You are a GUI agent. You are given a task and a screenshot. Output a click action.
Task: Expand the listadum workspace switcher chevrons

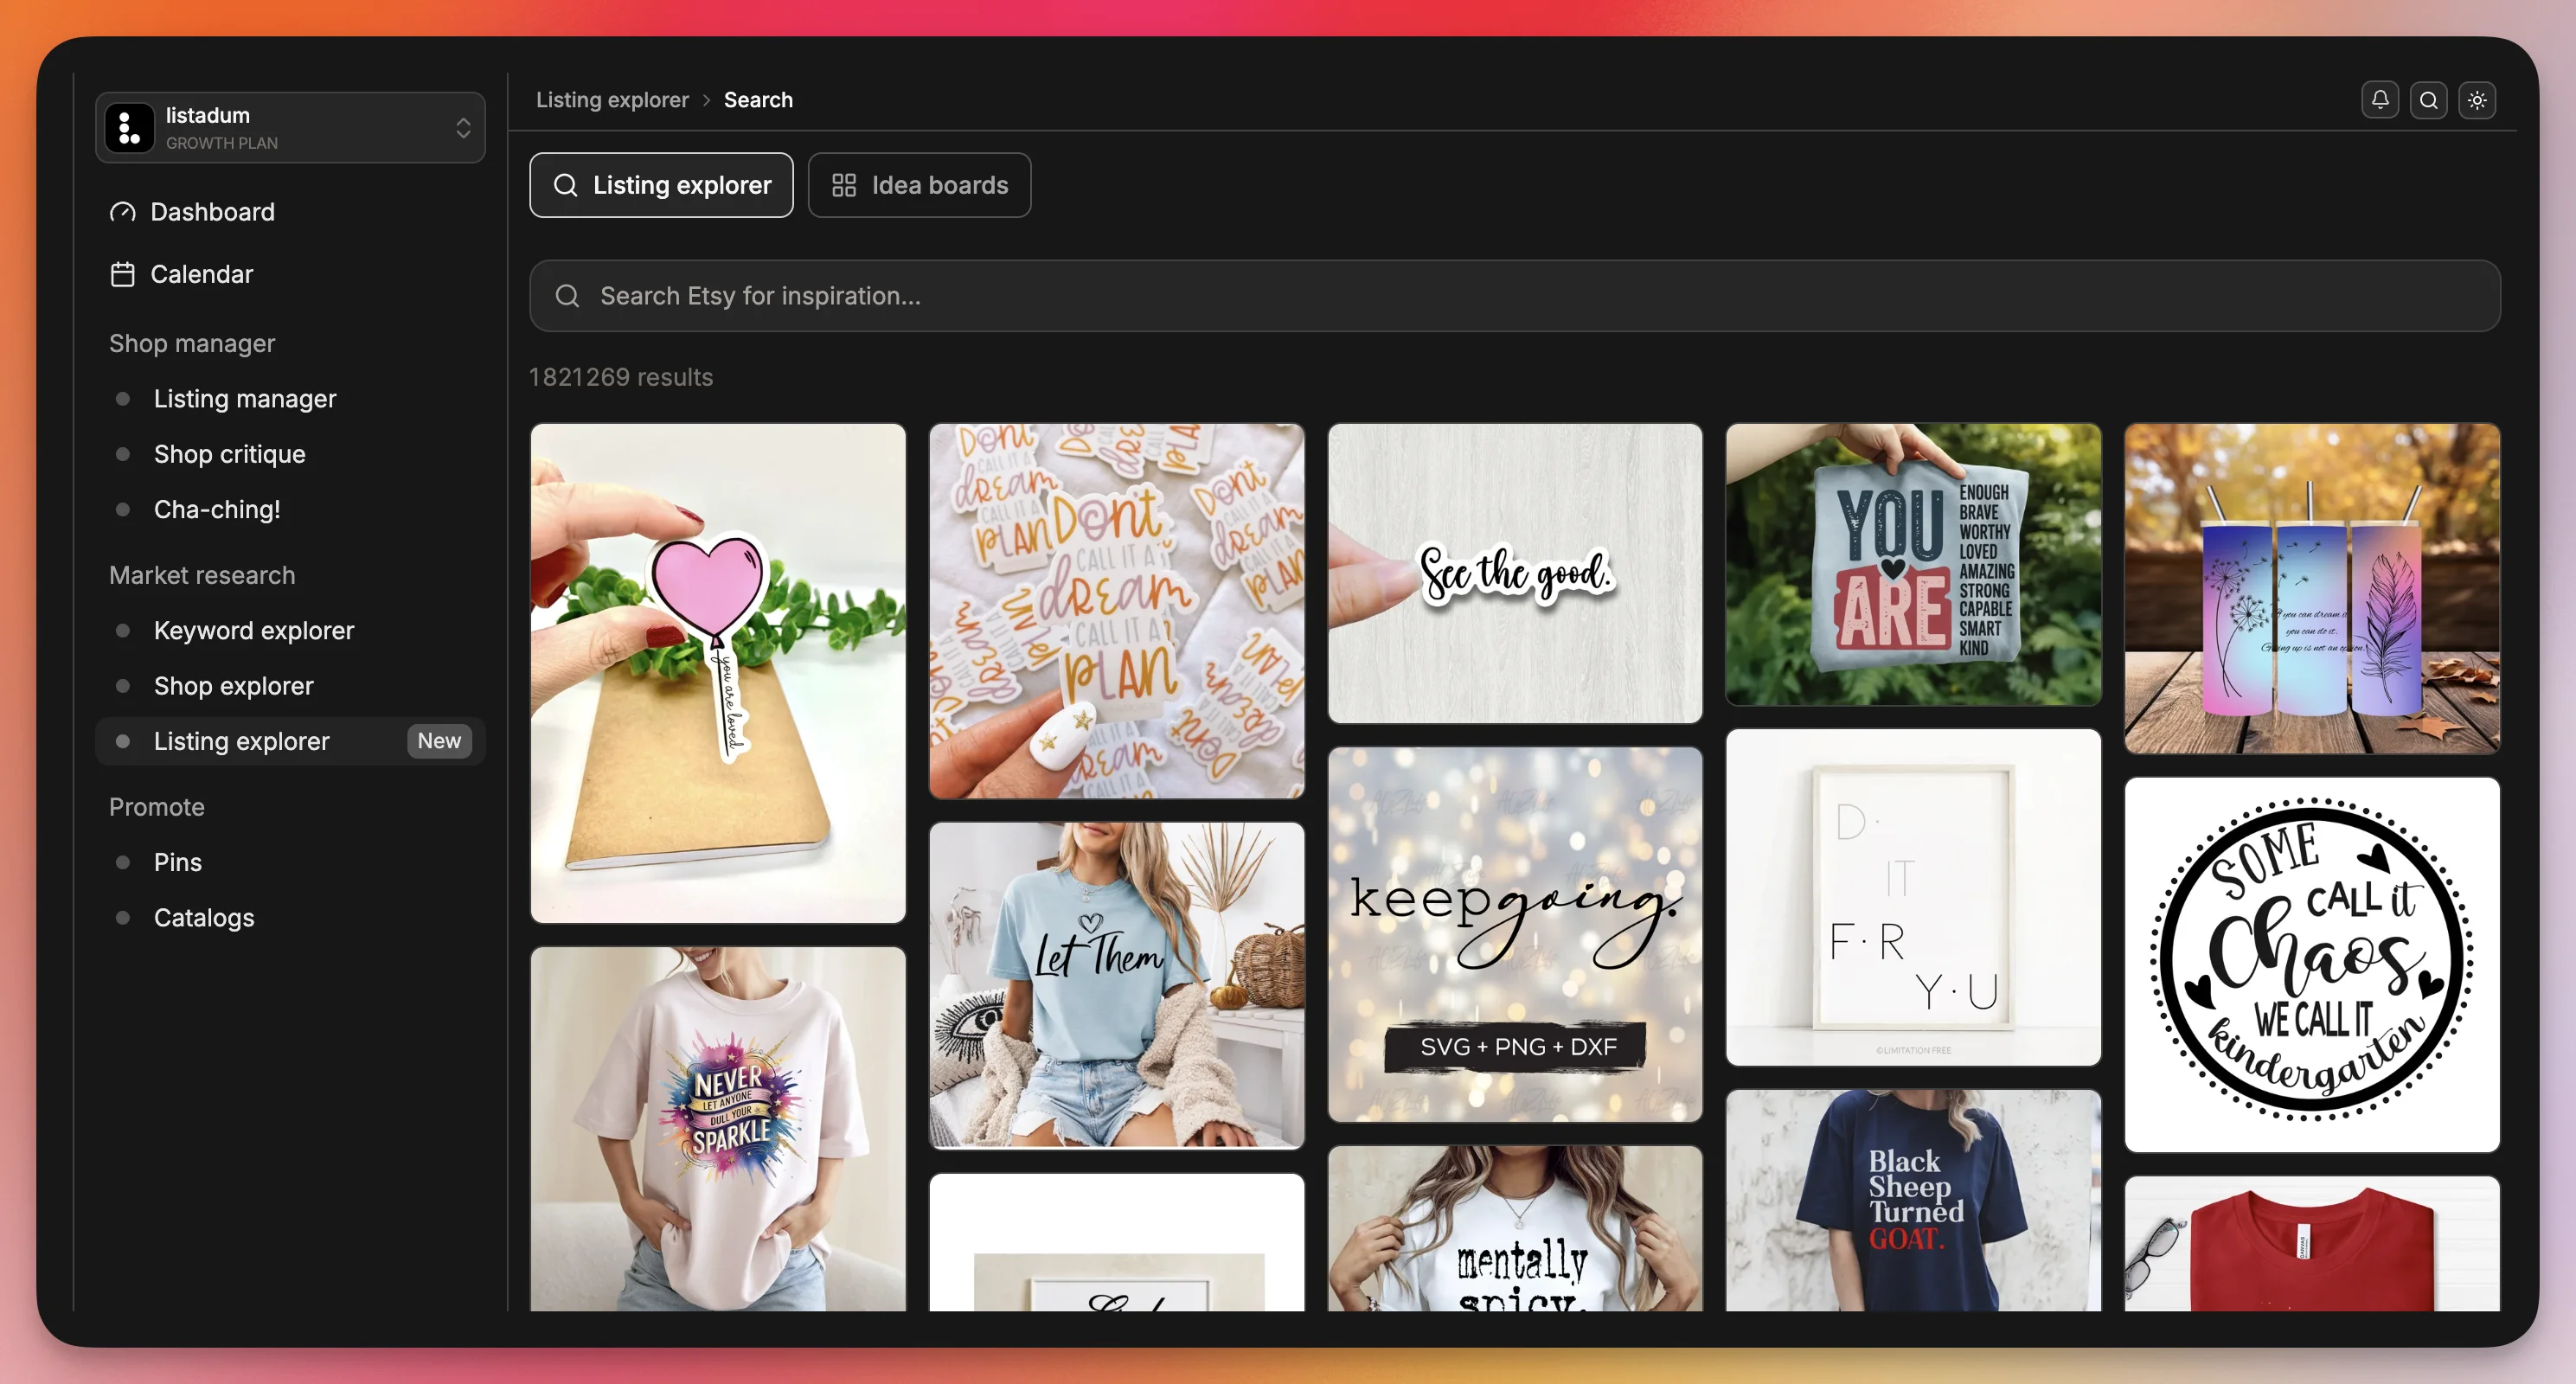coord(463,128)
